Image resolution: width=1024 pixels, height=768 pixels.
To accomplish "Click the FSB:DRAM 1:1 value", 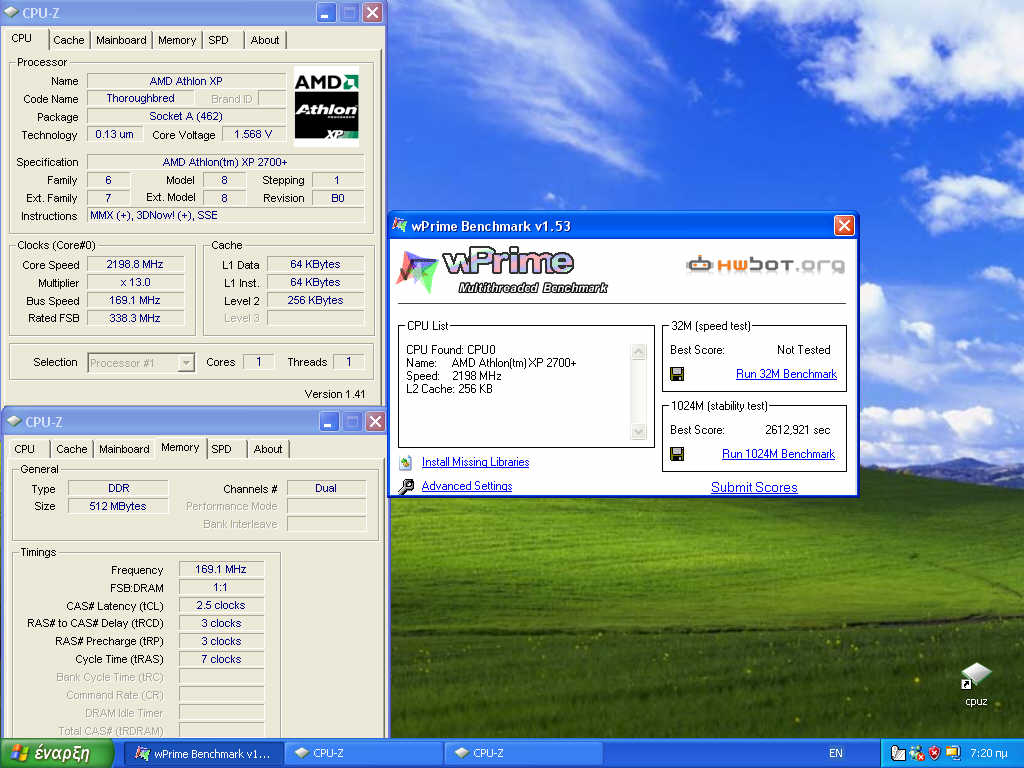I will (x=221, y=587).
